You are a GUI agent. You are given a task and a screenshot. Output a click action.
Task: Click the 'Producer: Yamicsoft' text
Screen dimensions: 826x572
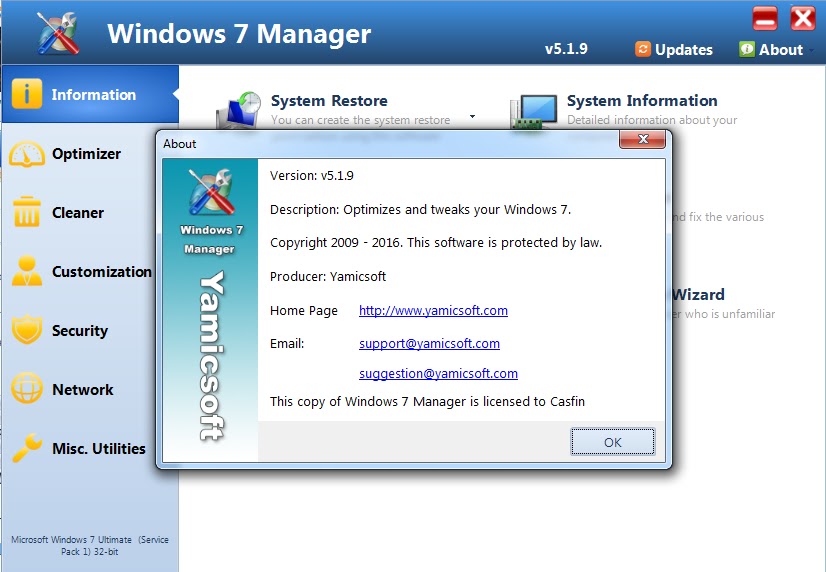[x=328, y=276]
